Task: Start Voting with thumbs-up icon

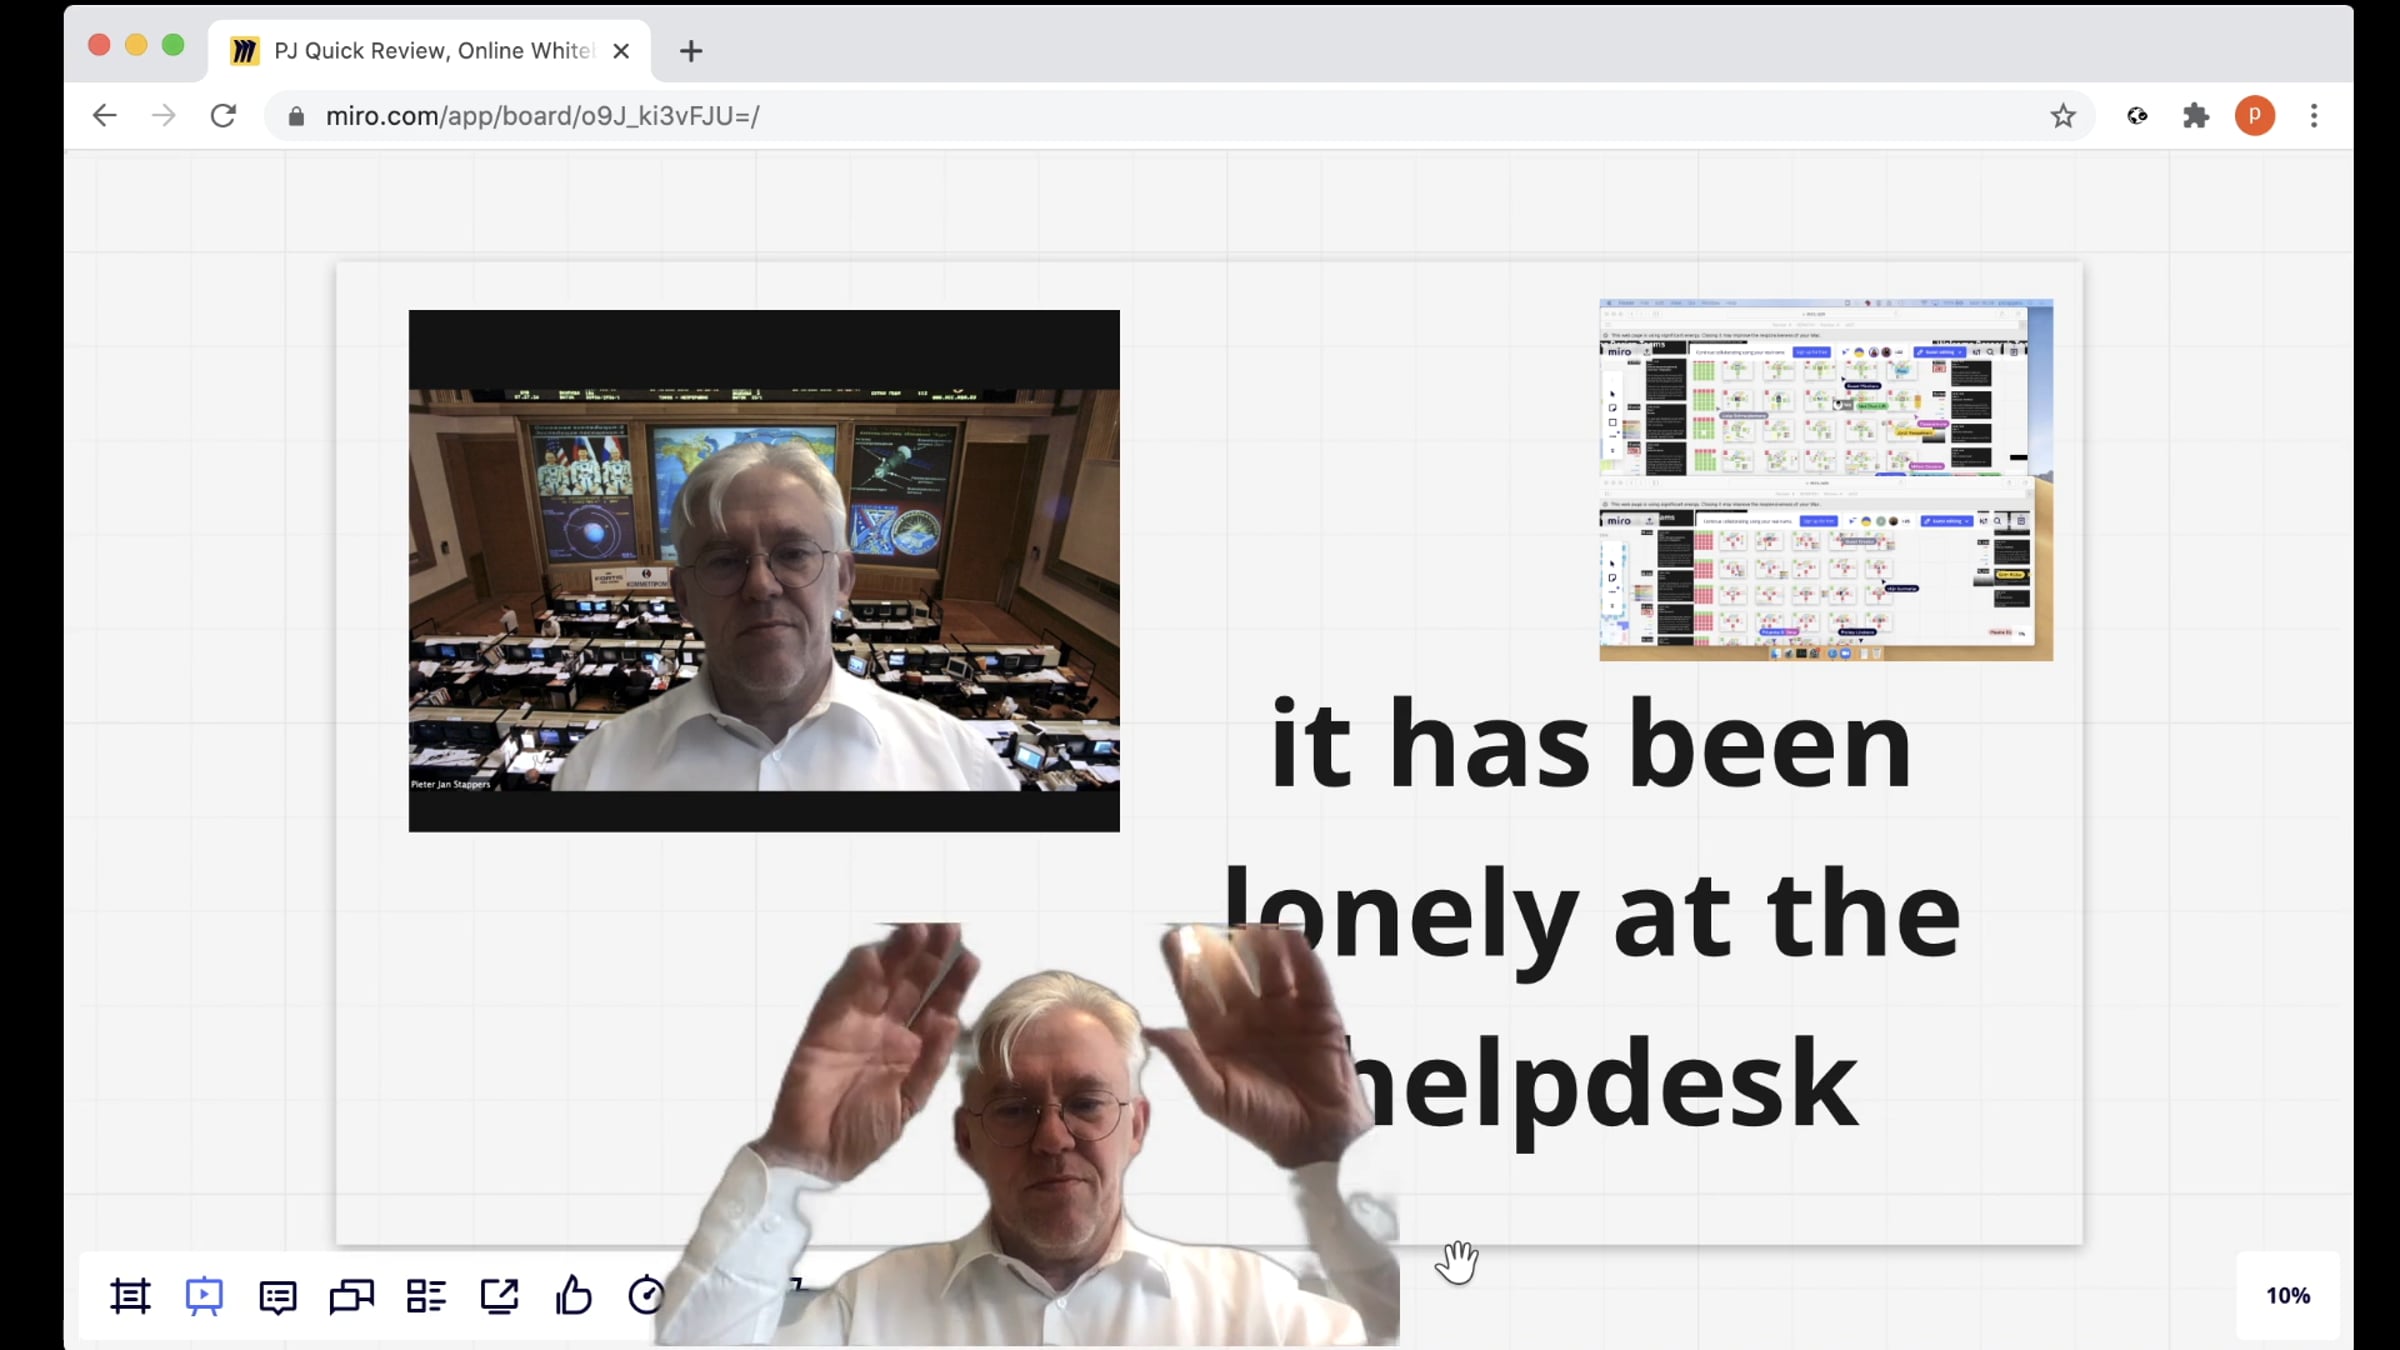Action: tap(573, 1296)
